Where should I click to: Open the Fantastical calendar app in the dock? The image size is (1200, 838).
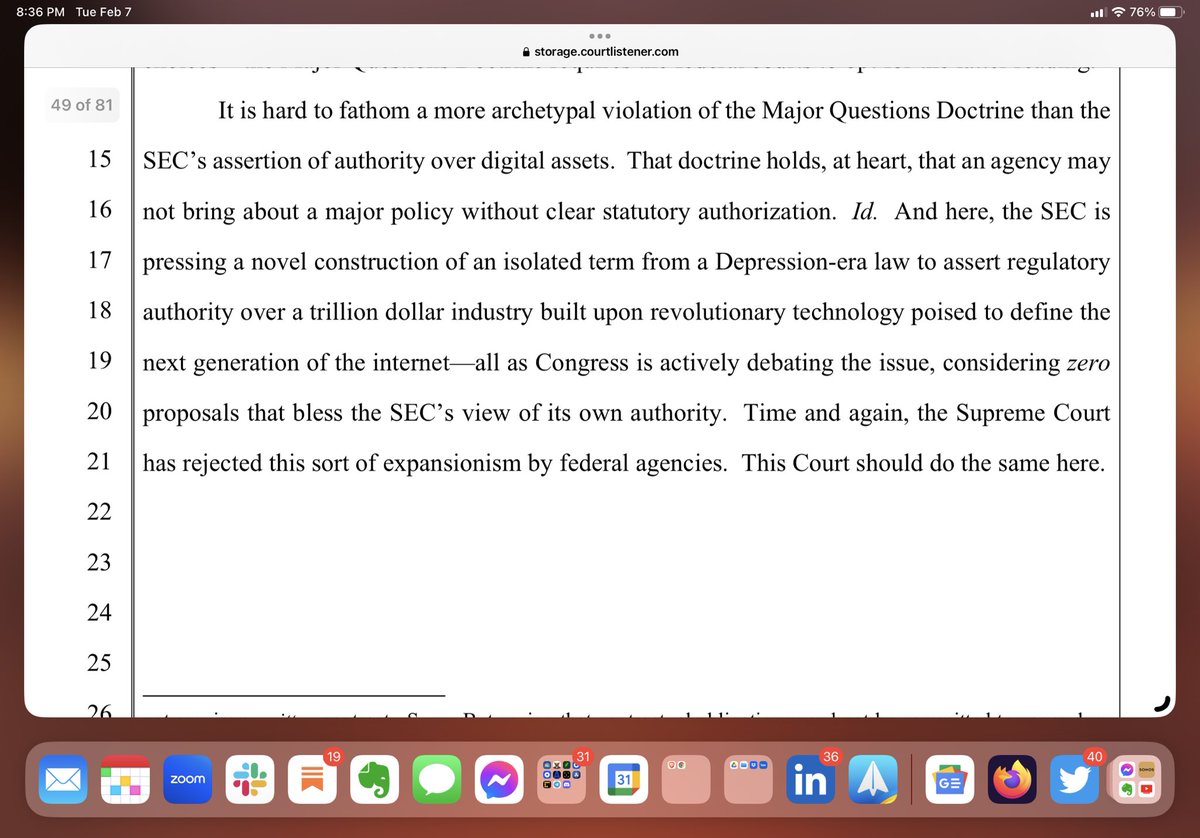click(x=125, y=779)
